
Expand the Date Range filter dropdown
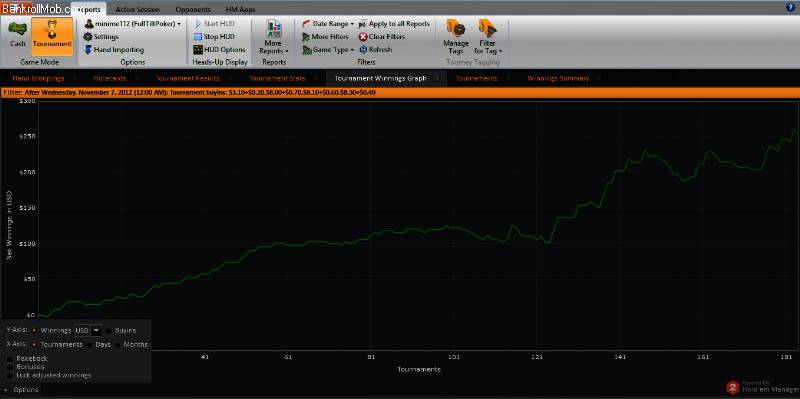(x=329, y=24)
